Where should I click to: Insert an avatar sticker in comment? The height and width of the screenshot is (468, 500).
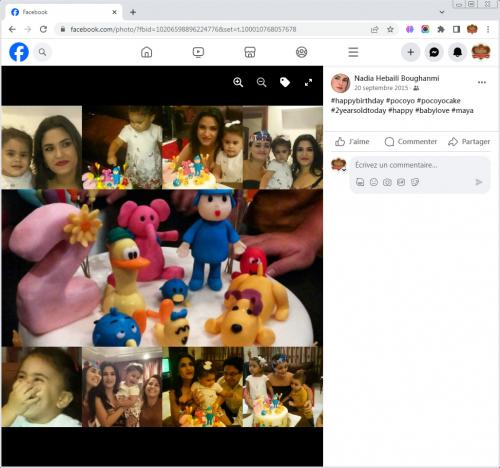tap(360, 182)
